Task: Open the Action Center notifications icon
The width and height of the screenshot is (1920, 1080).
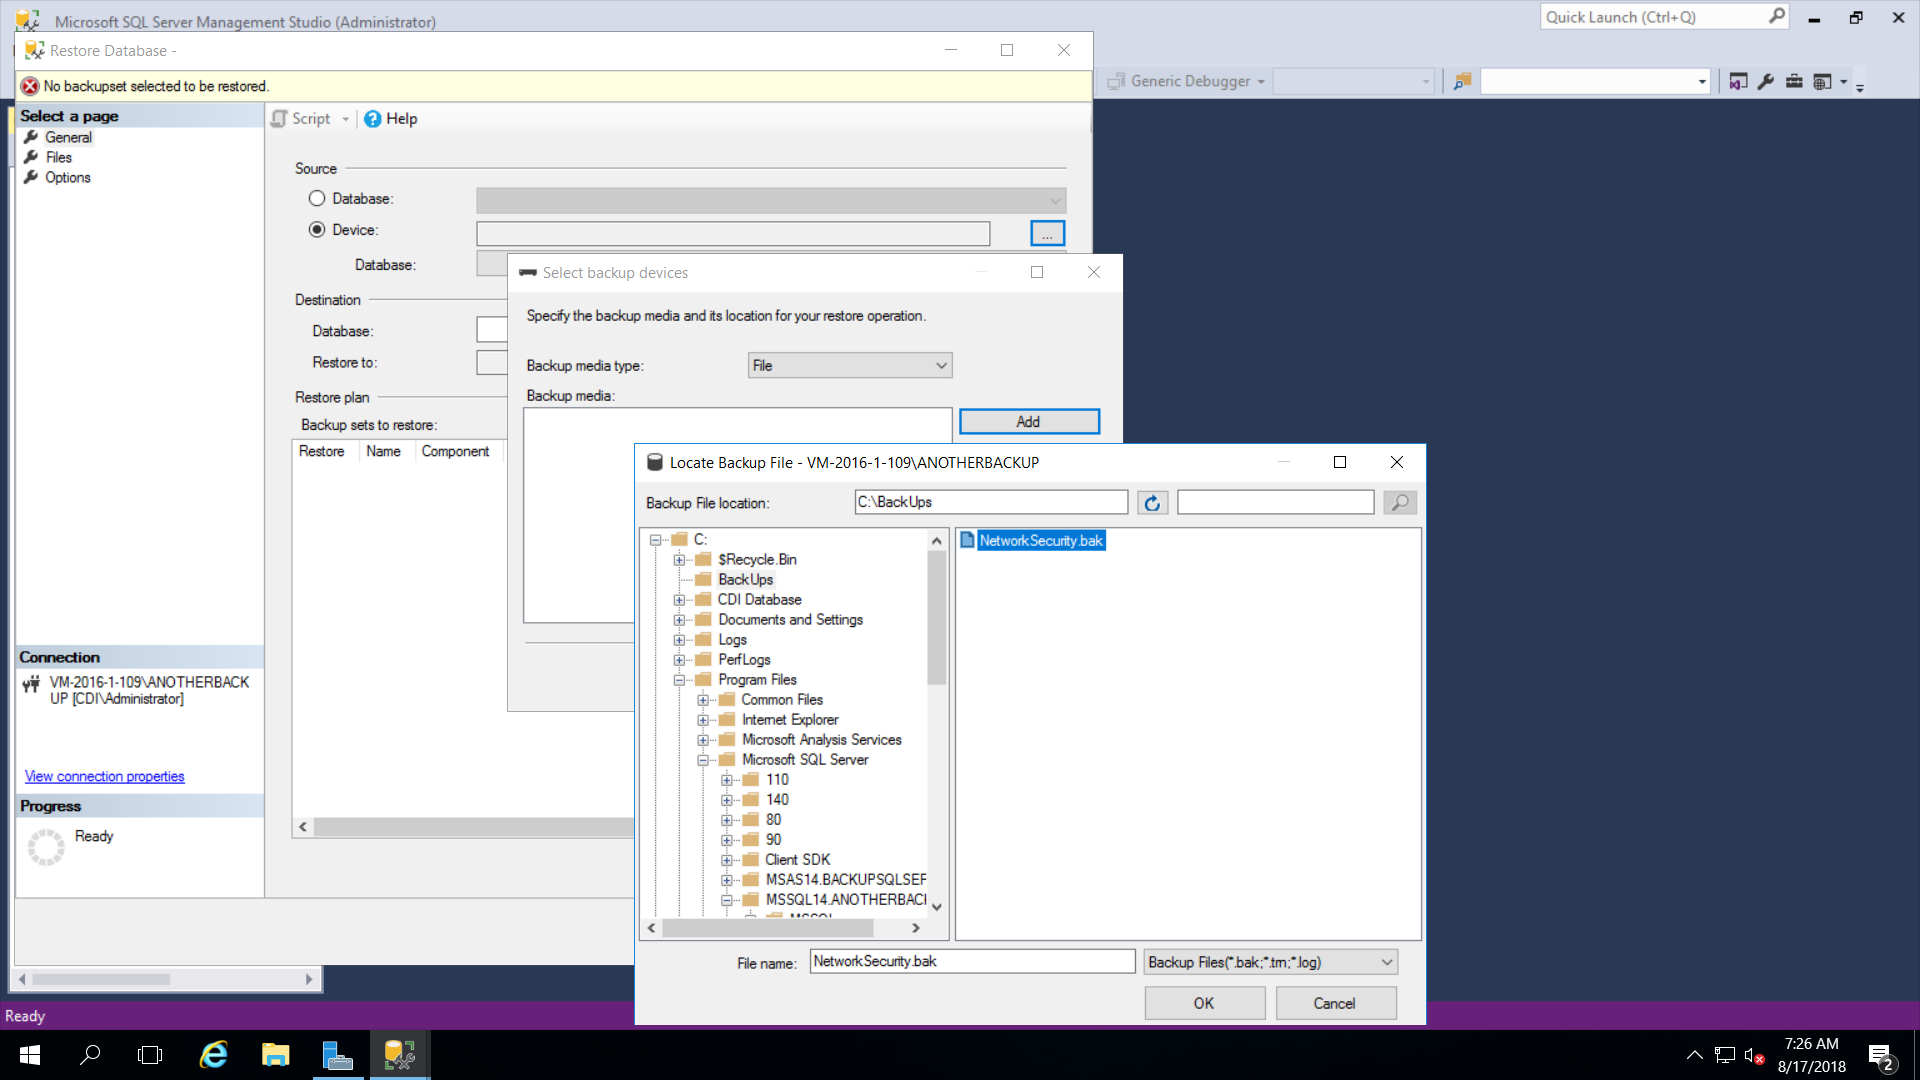Action: 1880,1056
